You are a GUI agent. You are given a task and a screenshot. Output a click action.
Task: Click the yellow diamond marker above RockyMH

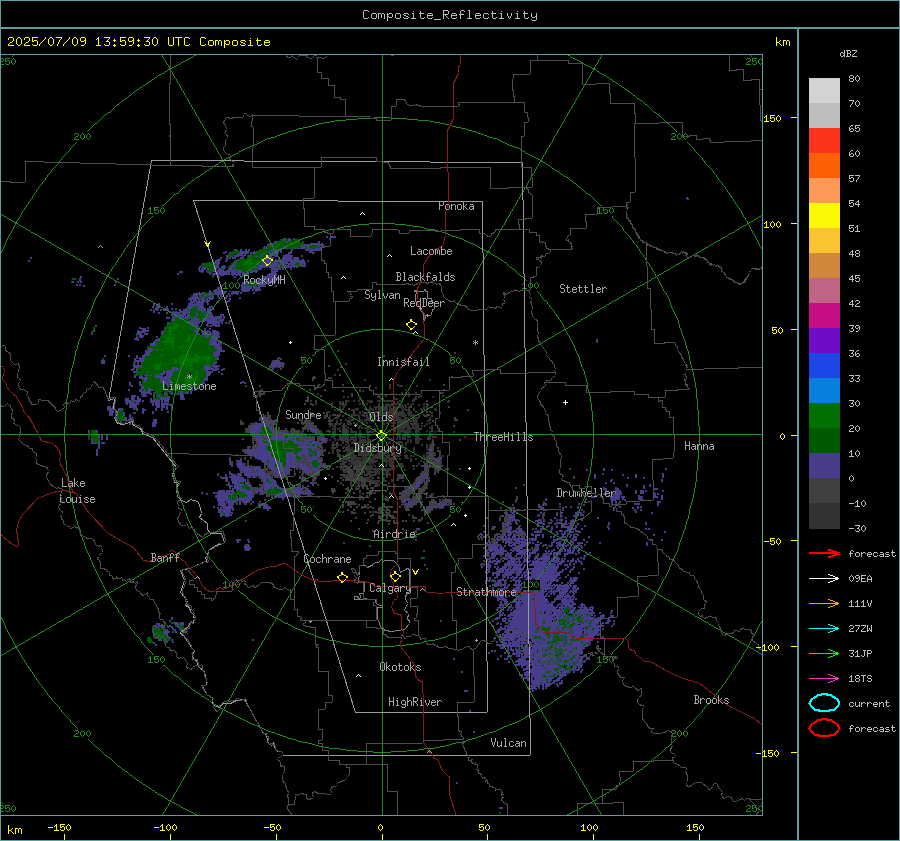click(267, 261)
